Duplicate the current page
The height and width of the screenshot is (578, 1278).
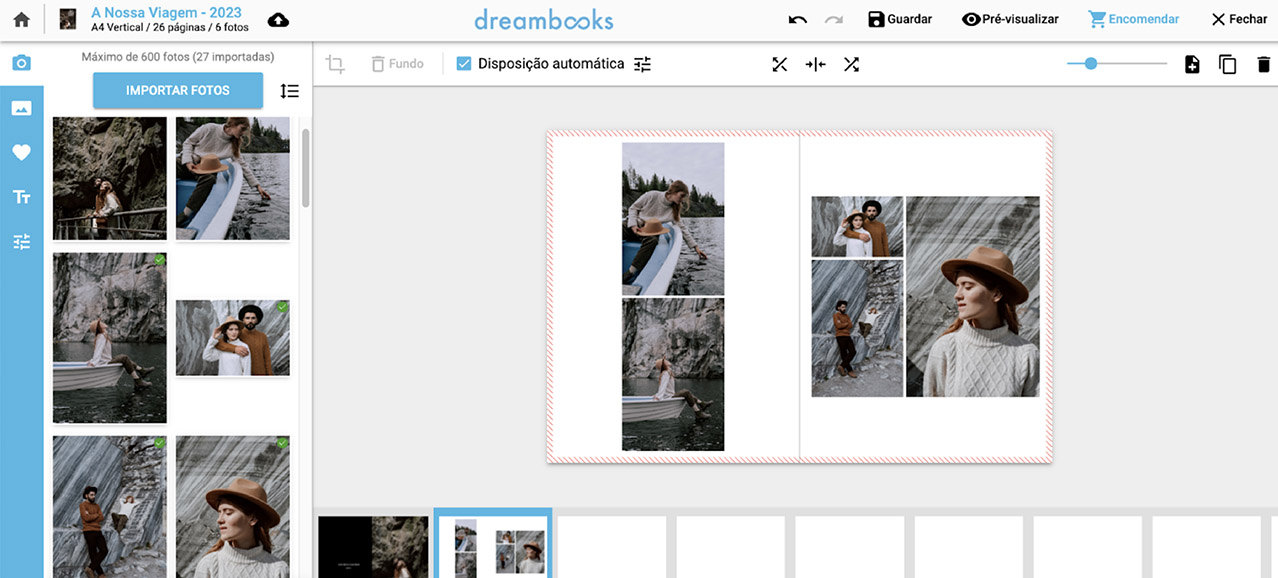coord(1227,64)
